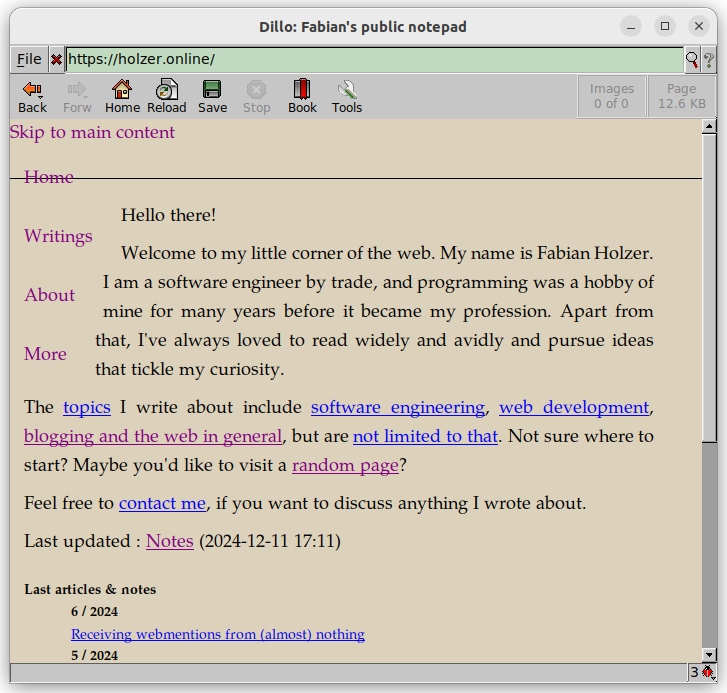The width and height of the screenshot is (727, 693).
Task: Click the scrollbar up arrow
Action: pos(709,127)
